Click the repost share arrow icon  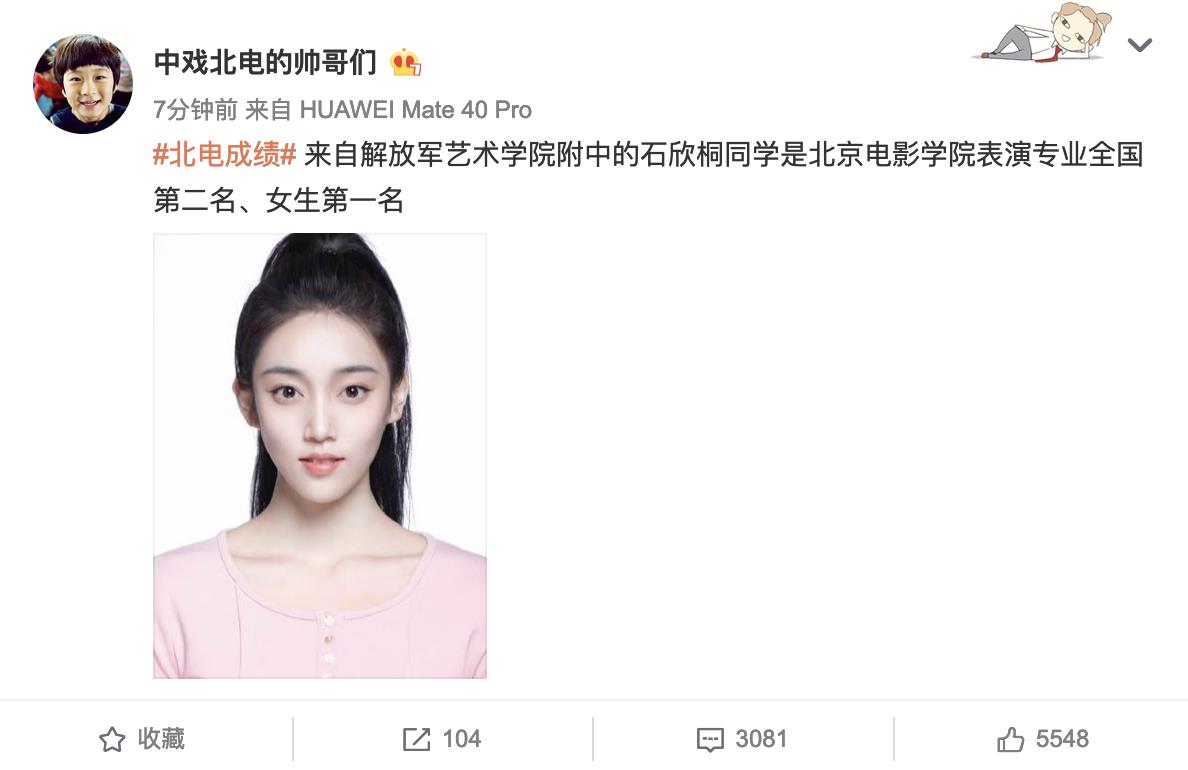(x=417, y=739)
